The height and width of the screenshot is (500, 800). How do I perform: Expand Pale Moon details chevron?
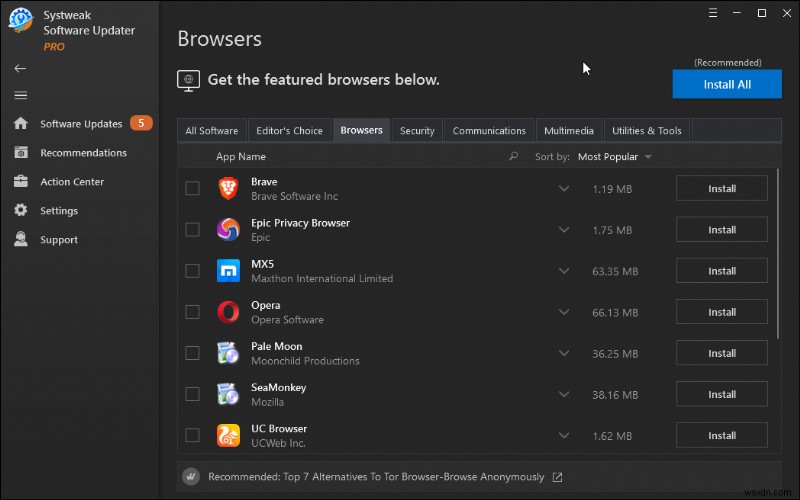coord(564,353)
